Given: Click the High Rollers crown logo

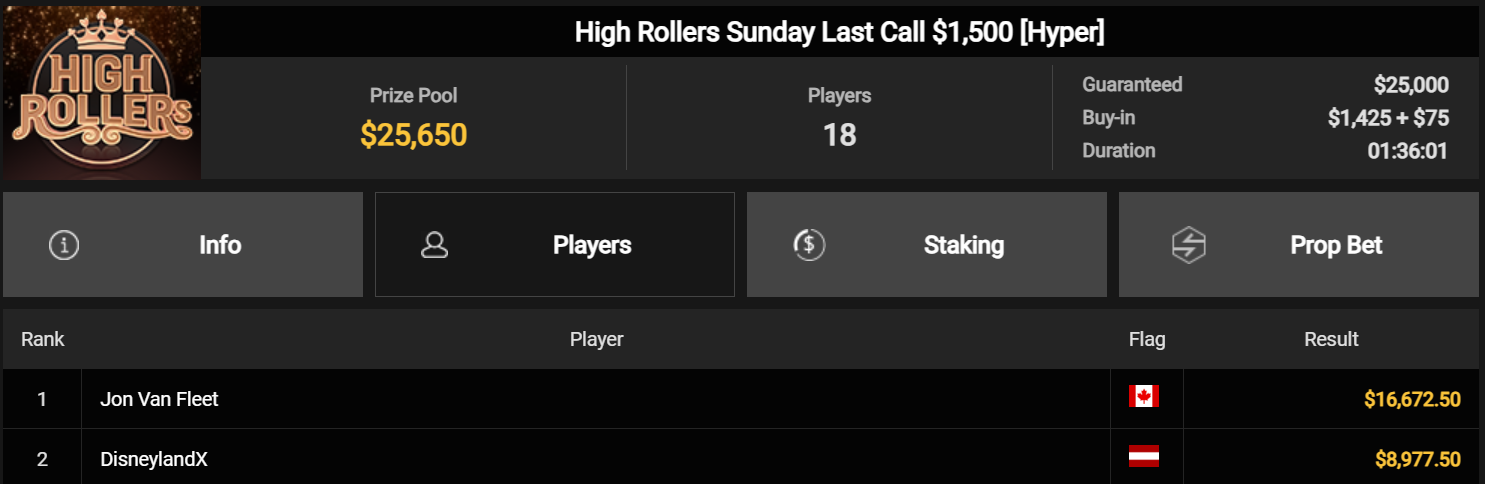Looking at the screenshot, I should (102, 93).
